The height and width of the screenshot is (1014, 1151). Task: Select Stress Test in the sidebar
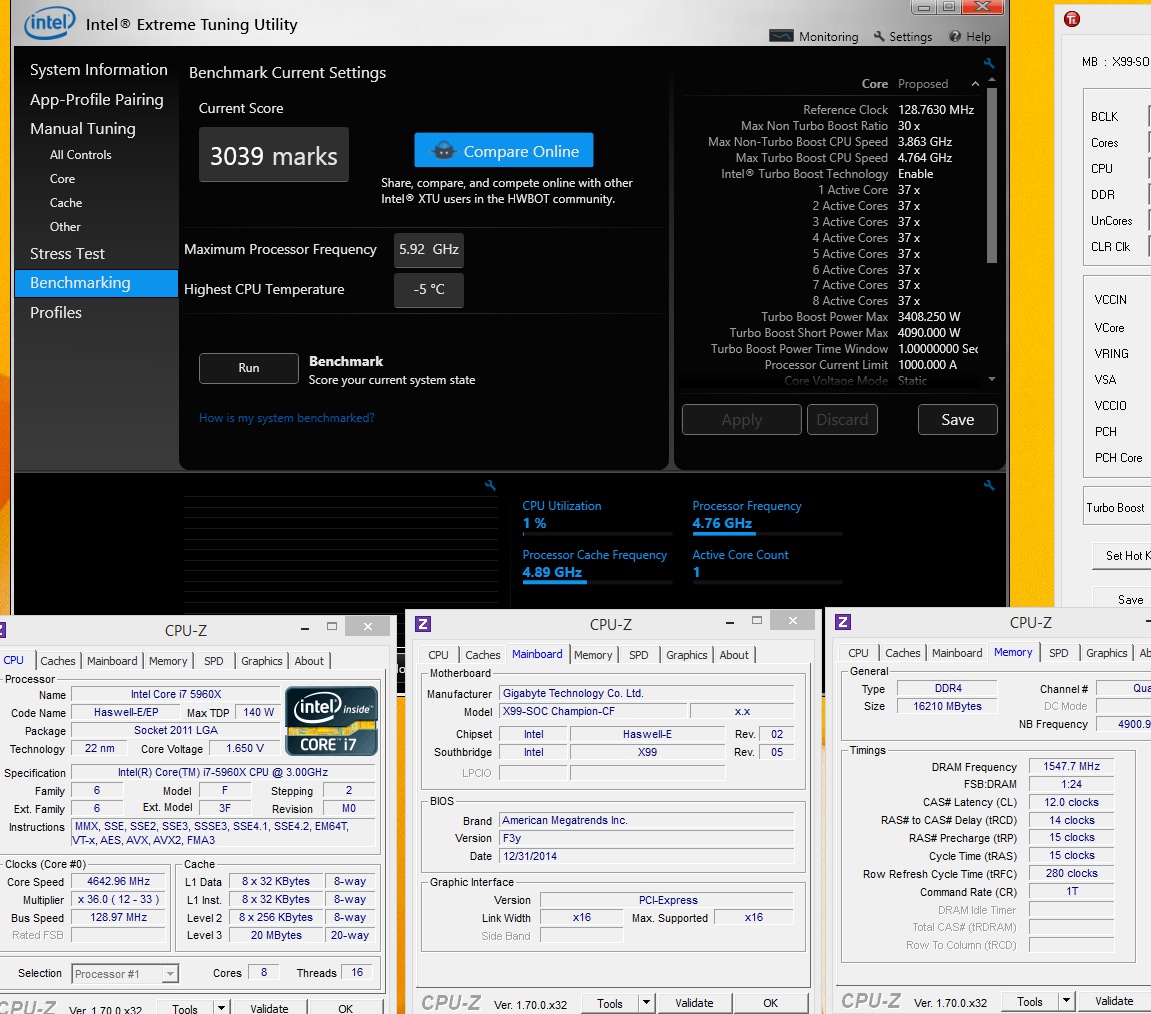point(68,253)
